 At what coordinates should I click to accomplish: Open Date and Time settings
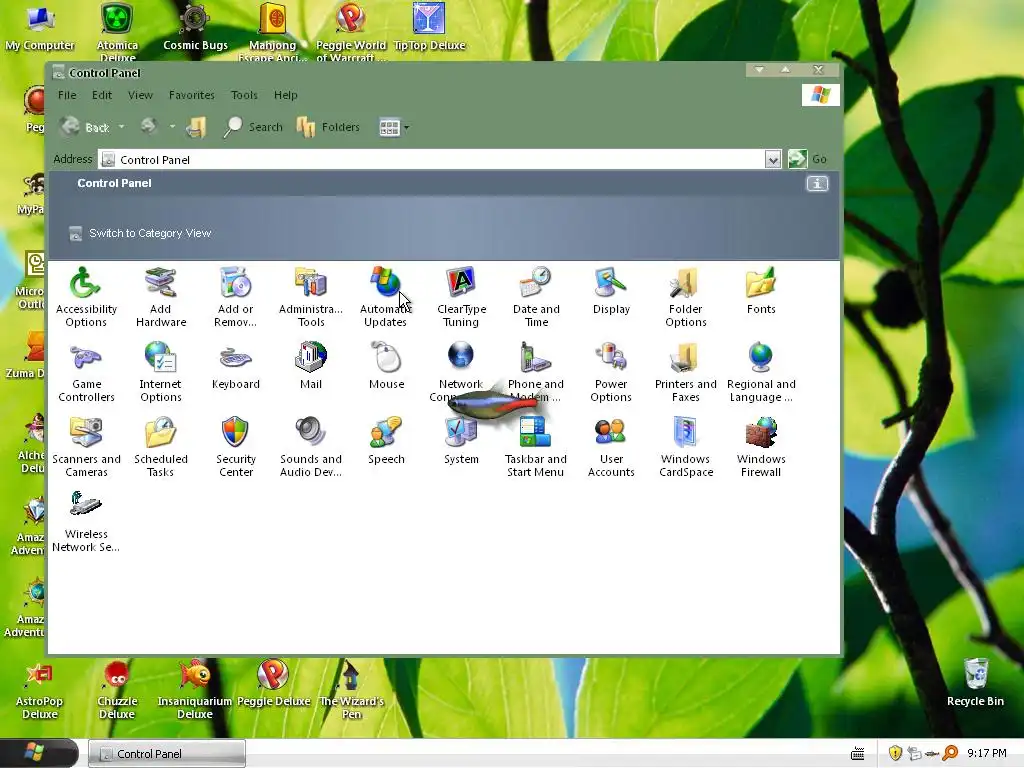536,297
